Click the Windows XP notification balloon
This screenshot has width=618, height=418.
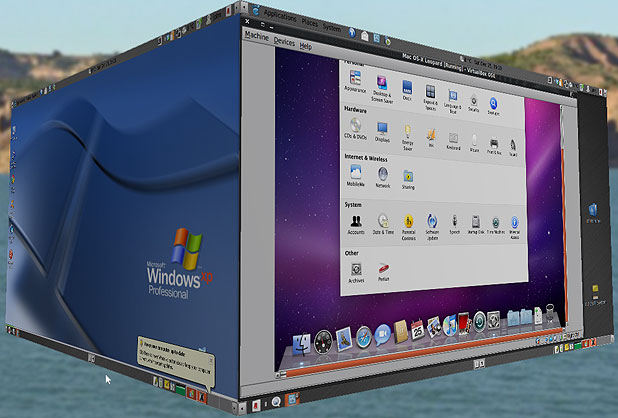176,362
